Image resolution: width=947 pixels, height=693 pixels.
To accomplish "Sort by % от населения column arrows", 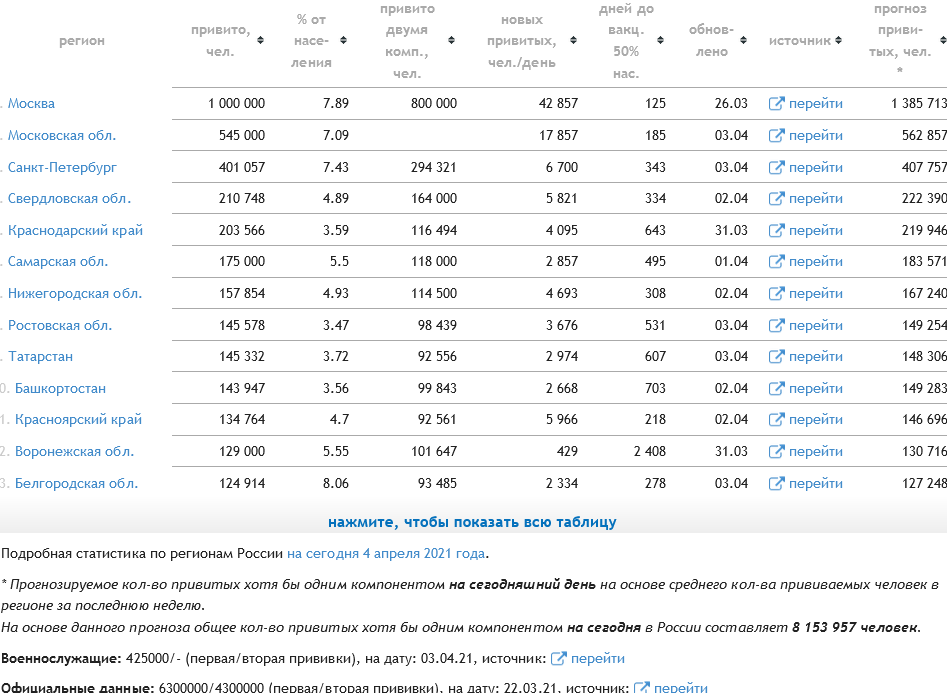I will pyautogui.click(x=343, y=40).
